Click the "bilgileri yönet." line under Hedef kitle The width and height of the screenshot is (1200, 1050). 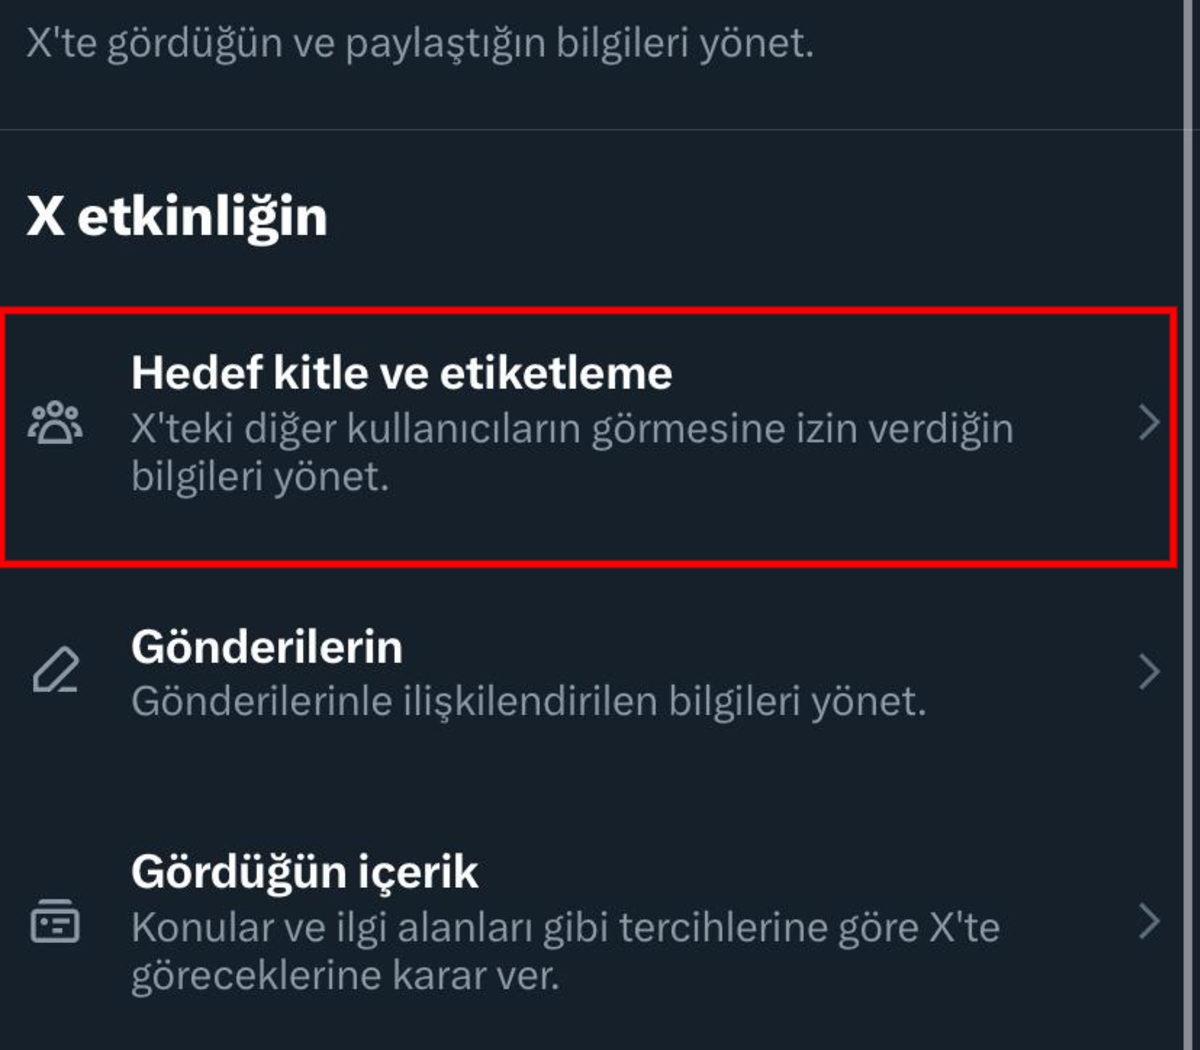coord(260,477)
